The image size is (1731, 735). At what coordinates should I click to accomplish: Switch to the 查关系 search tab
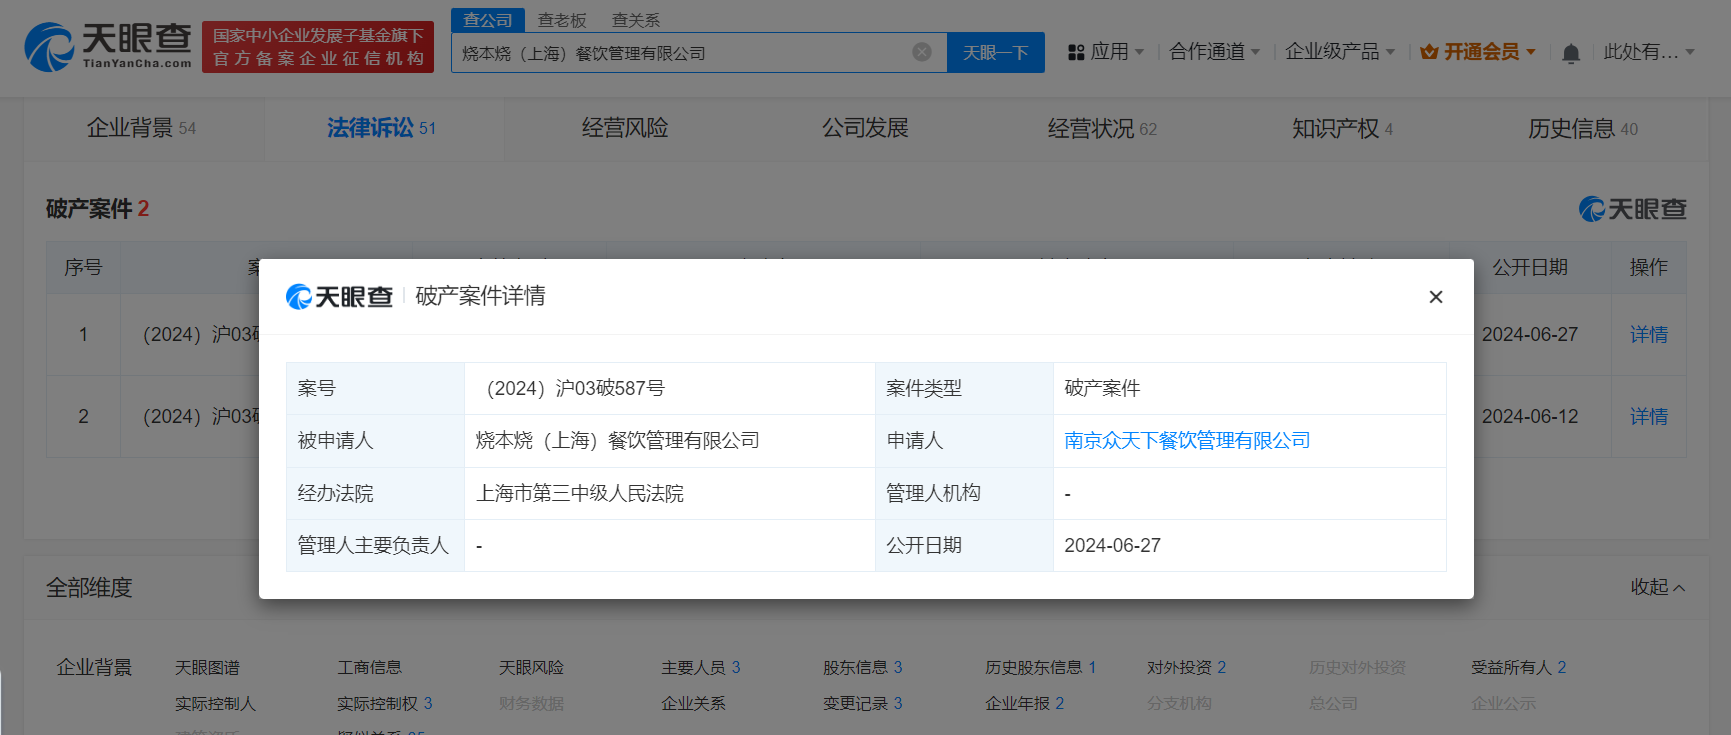[636, 20]
